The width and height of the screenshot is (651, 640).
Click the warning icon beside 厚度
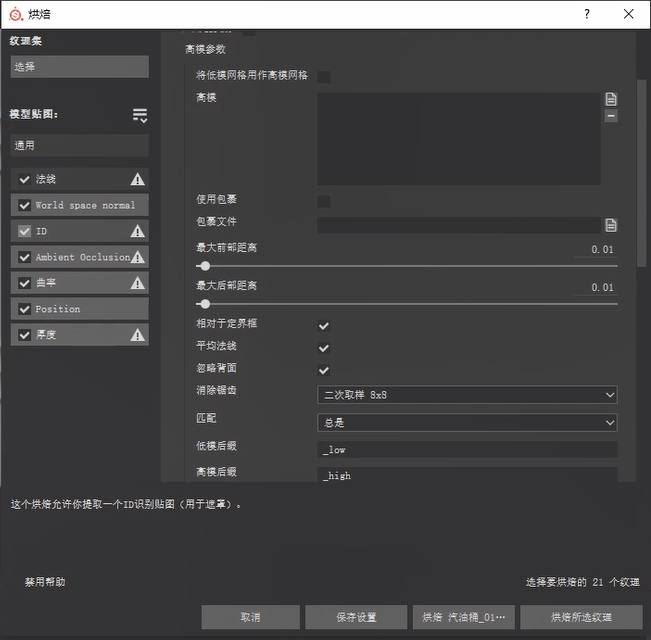coord(137,336)
